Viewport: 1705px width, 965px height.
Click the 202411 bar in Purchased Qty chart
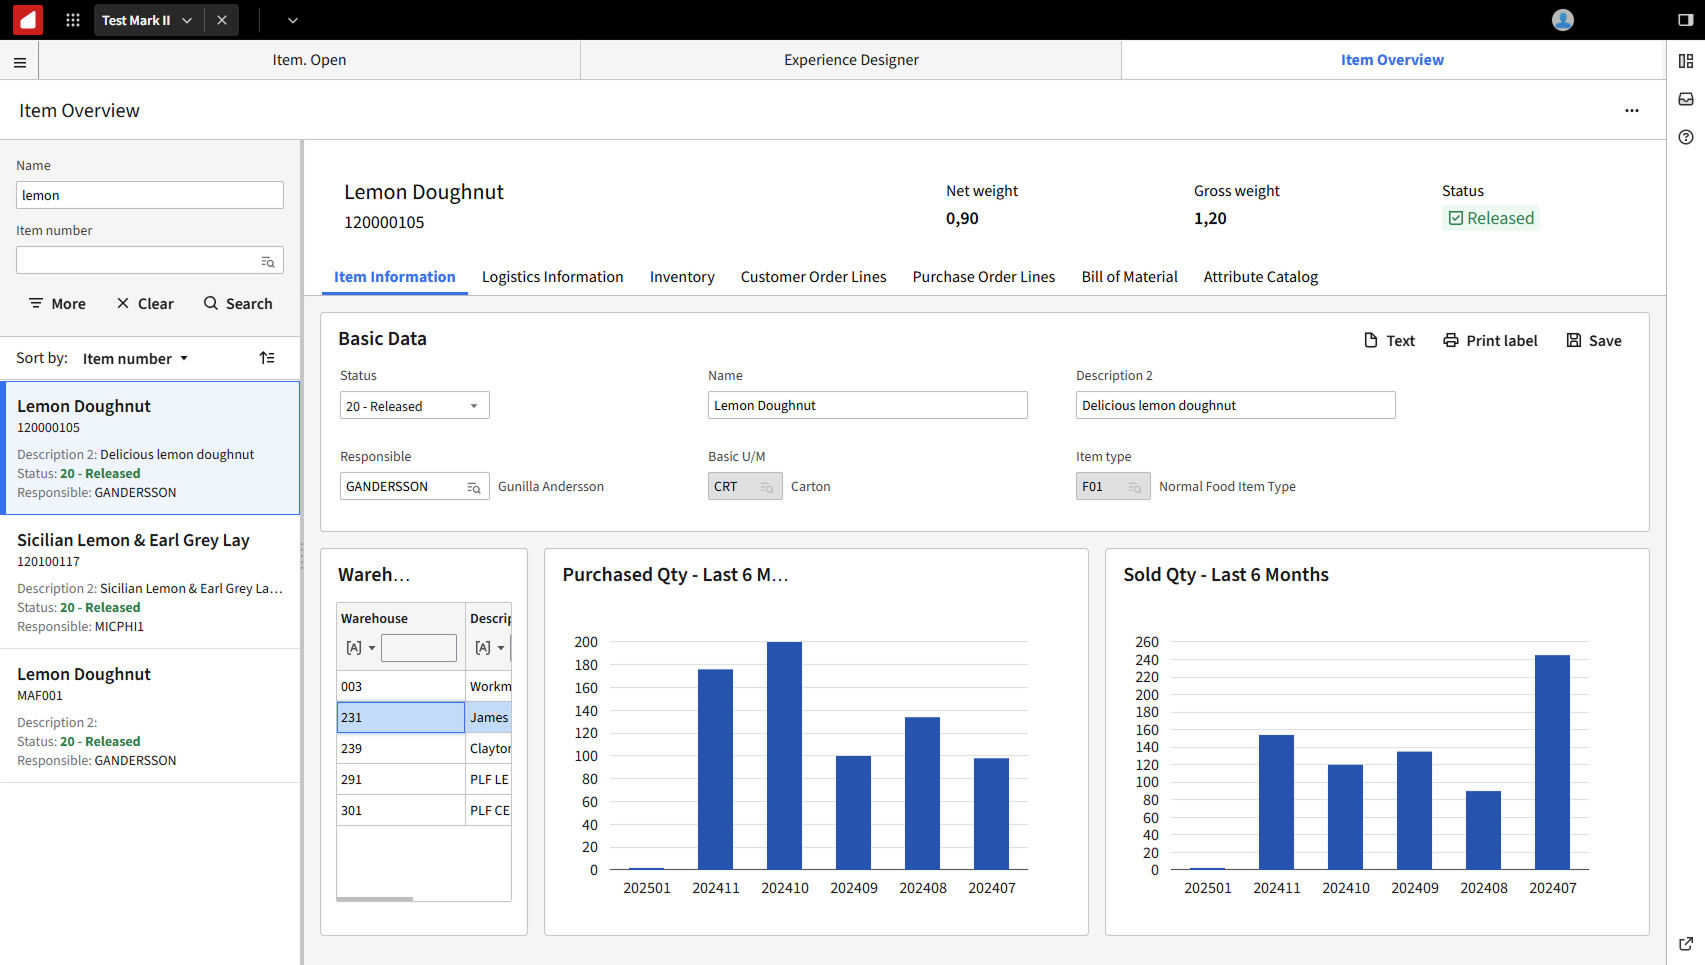click(715, 769)
